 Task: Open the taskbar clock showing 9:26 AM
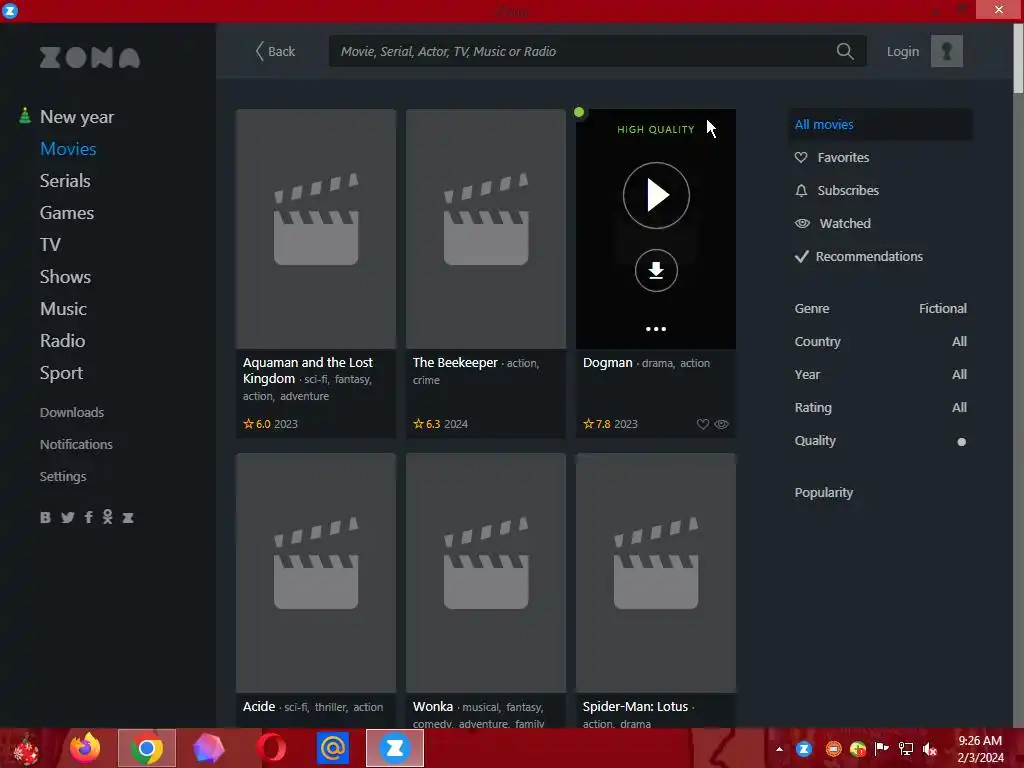point(980,748)
